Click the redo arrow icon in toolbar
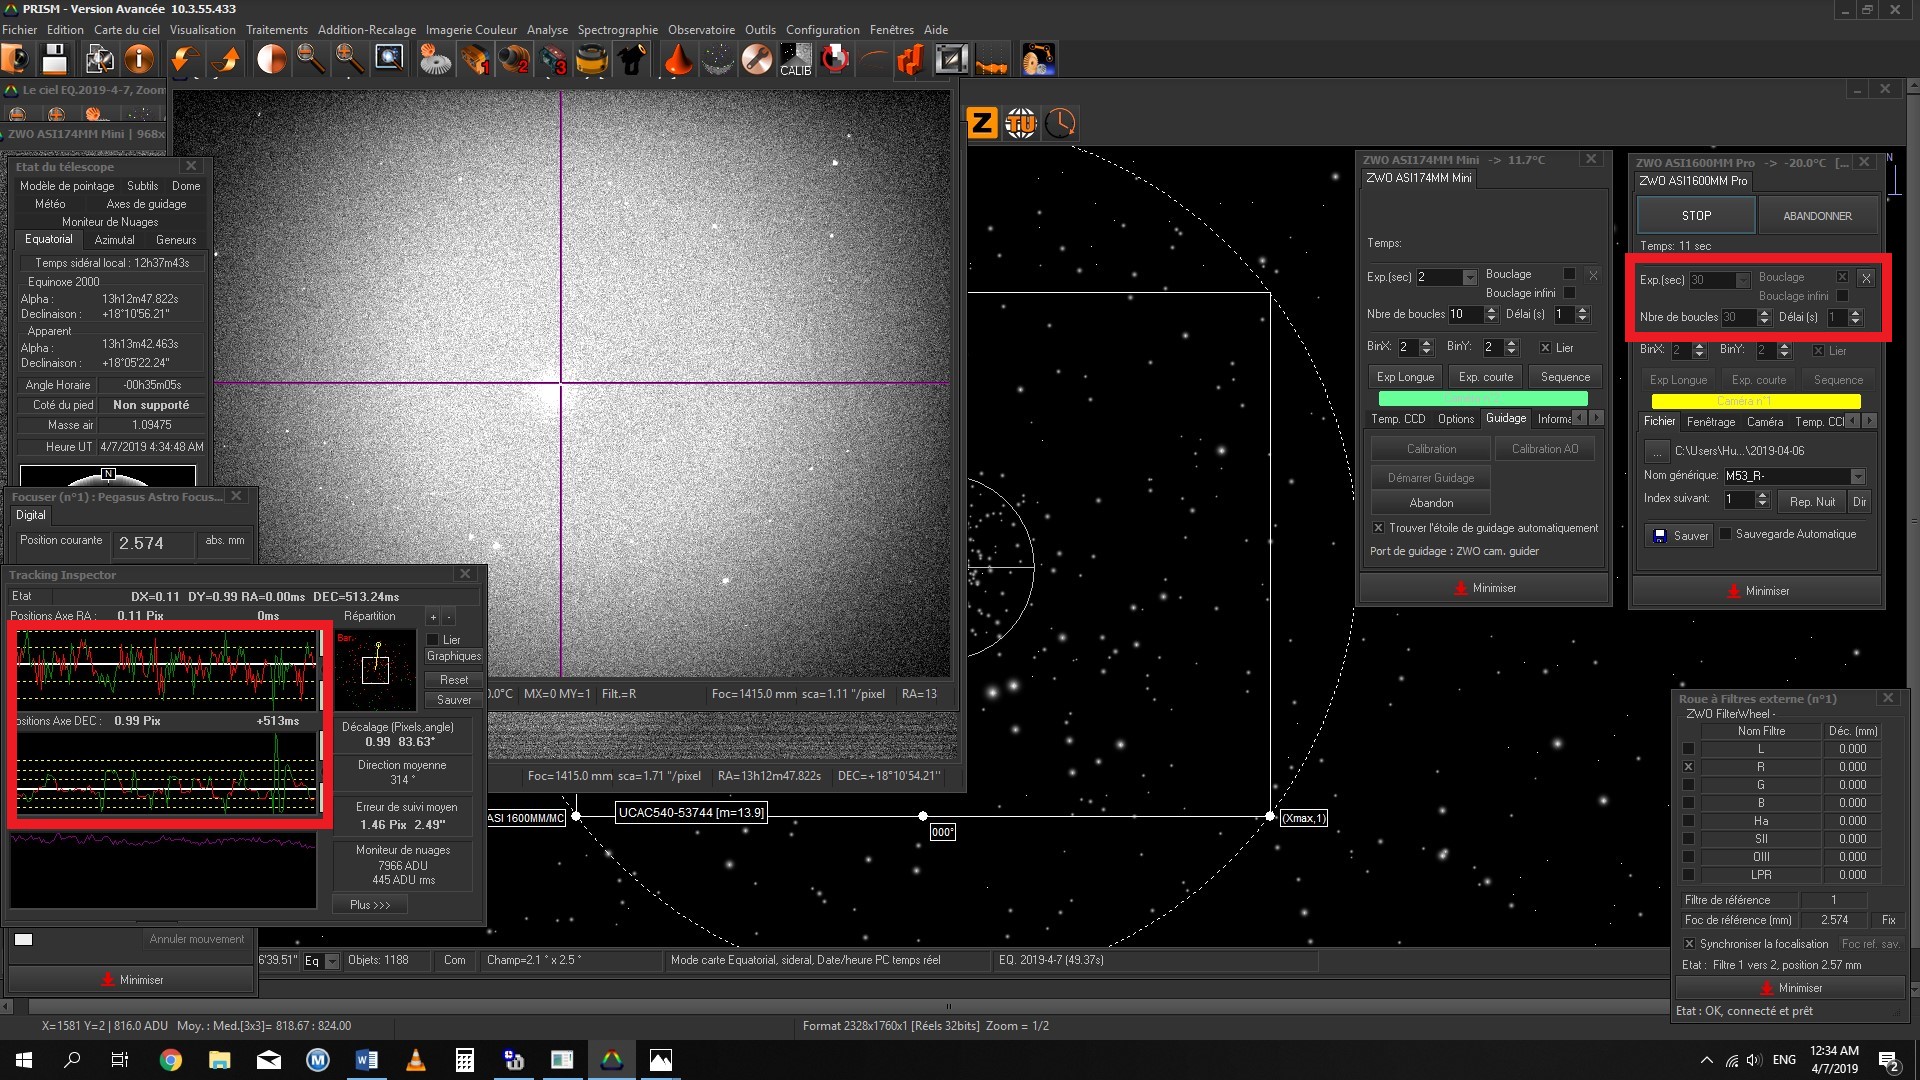This screenshot has height=1080, width=1920. pyautogui.click(x=227, y=59)
